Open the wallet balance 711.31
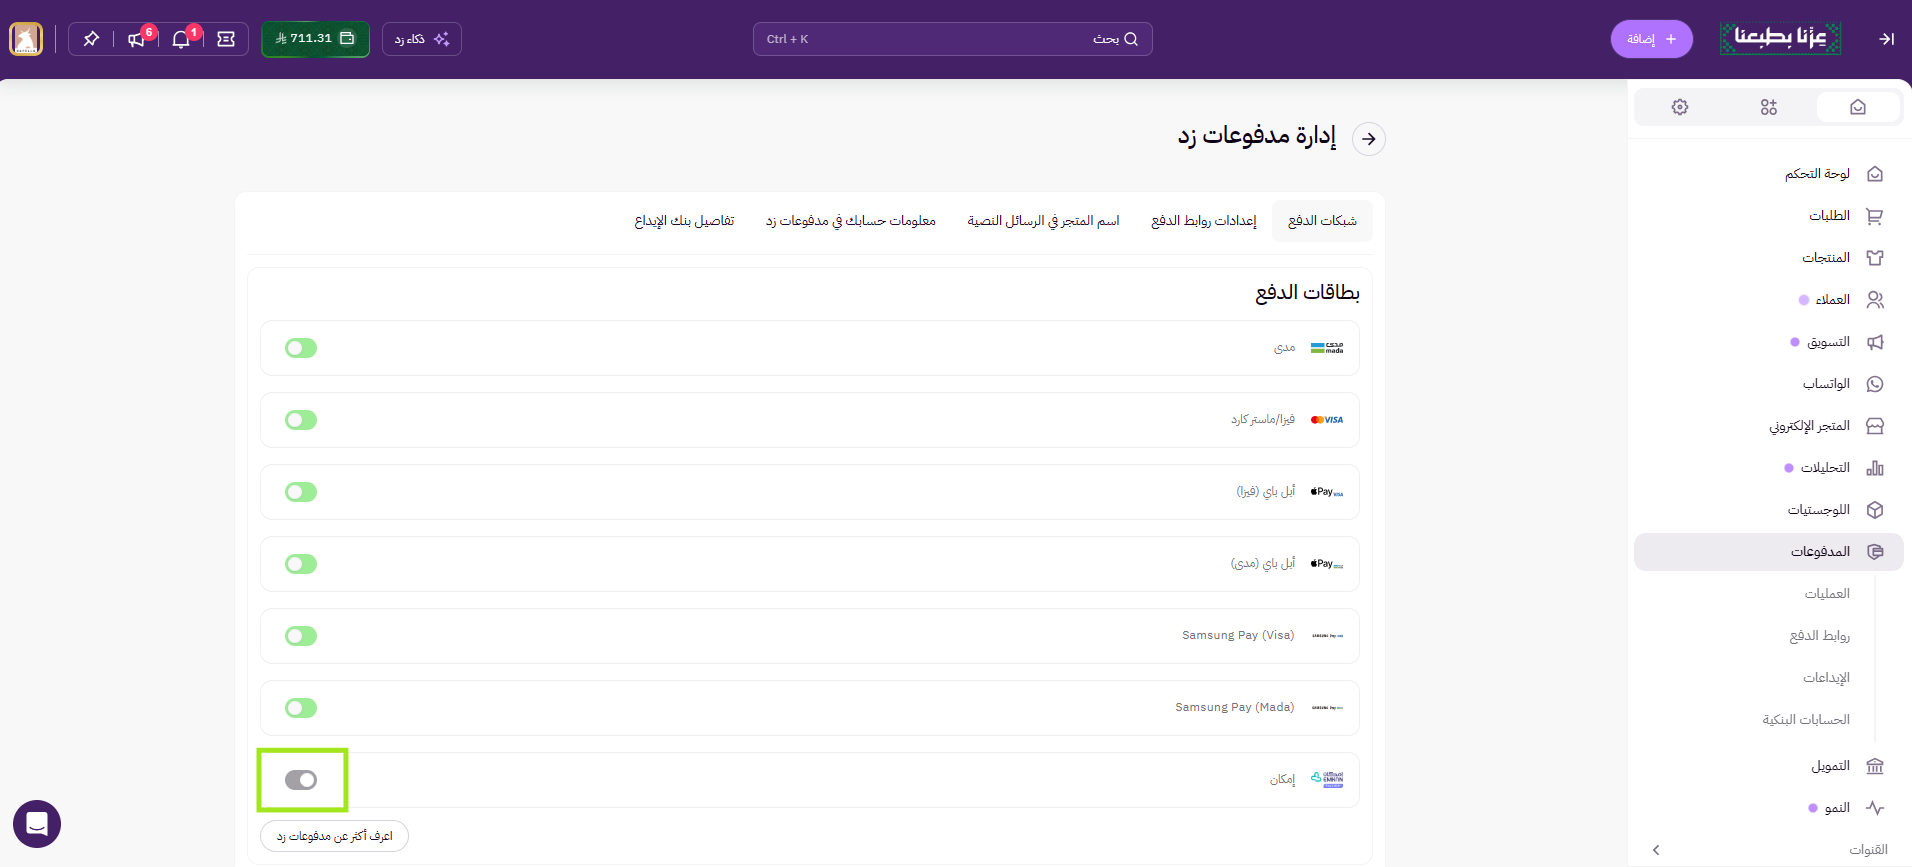1912x867 pixels. (315, 39)
